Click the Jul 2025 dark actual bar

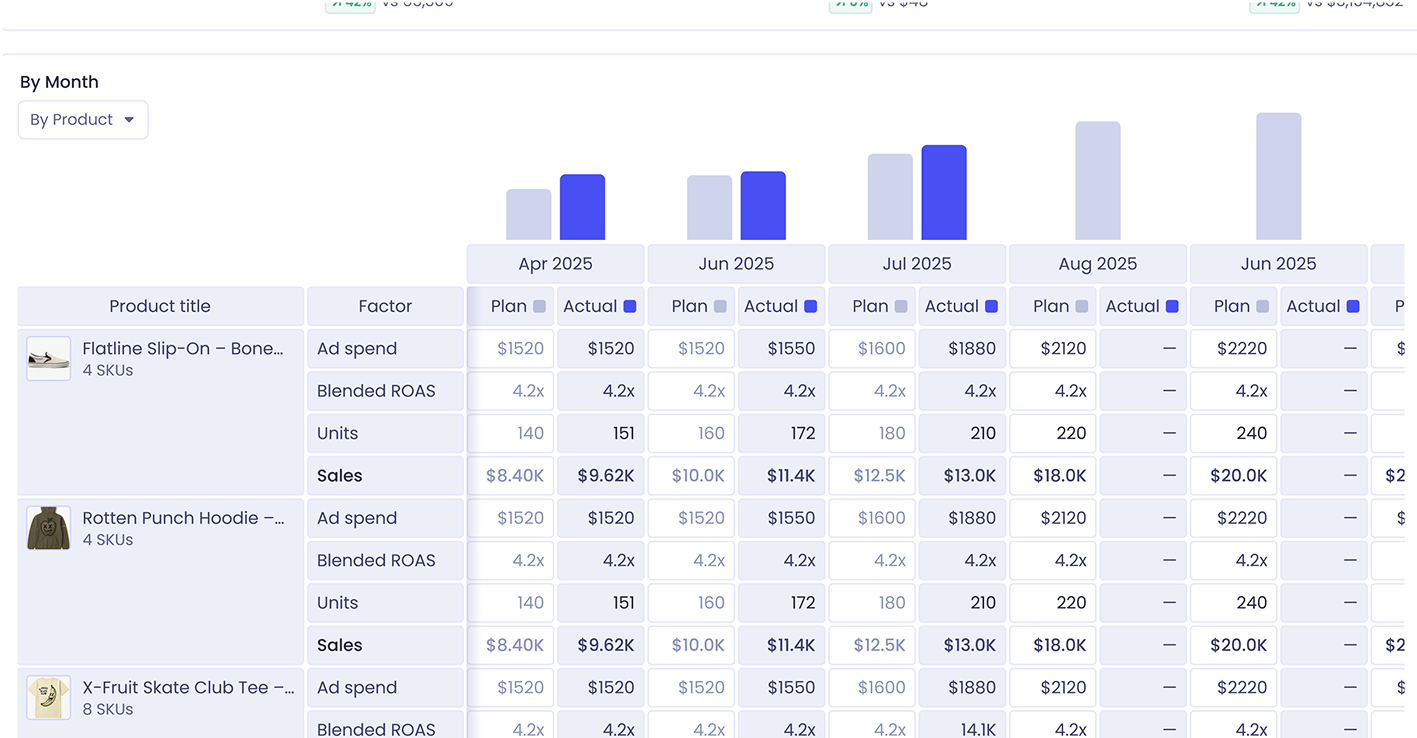click(x=944, y=193)
